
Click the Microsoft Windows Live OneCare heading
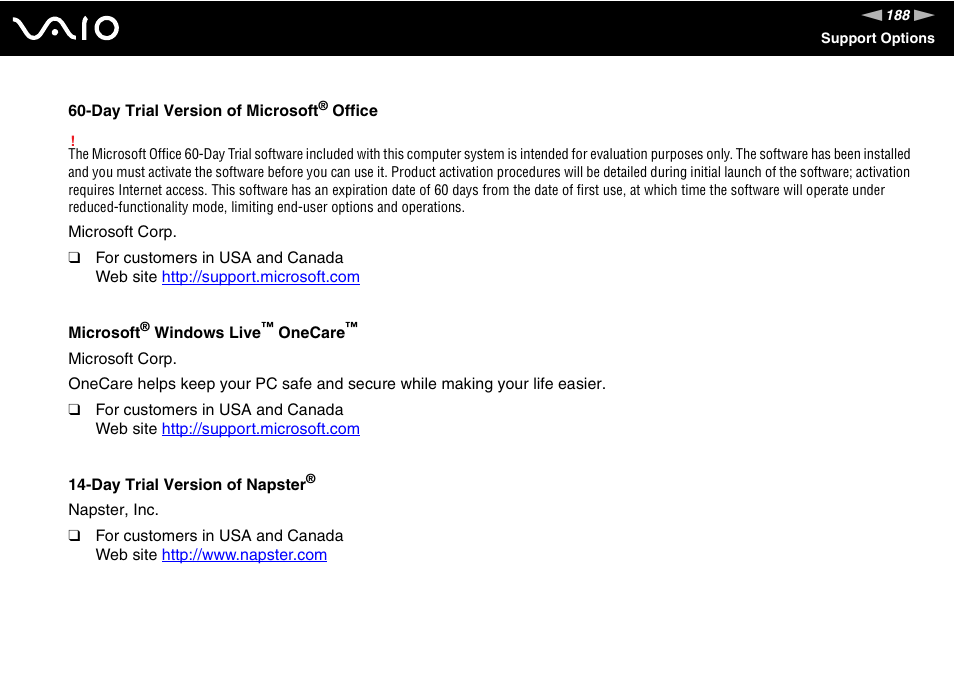(213, 331)
